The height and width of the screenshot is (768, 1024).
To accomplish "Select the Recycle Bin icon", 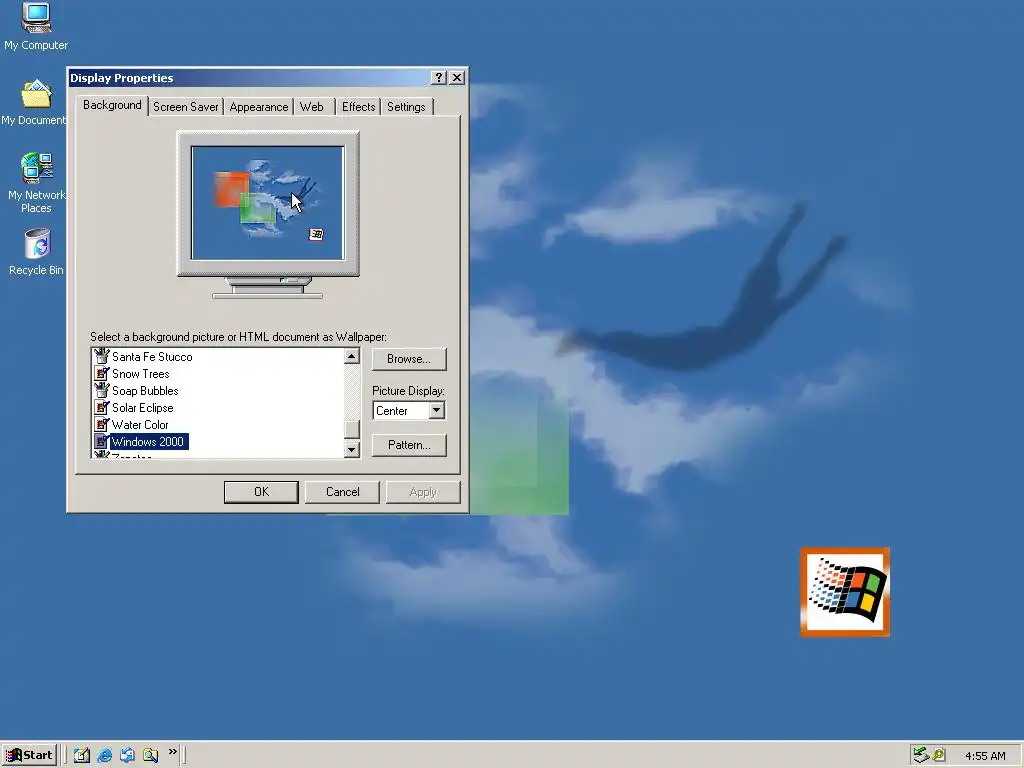I will point(37,251).
